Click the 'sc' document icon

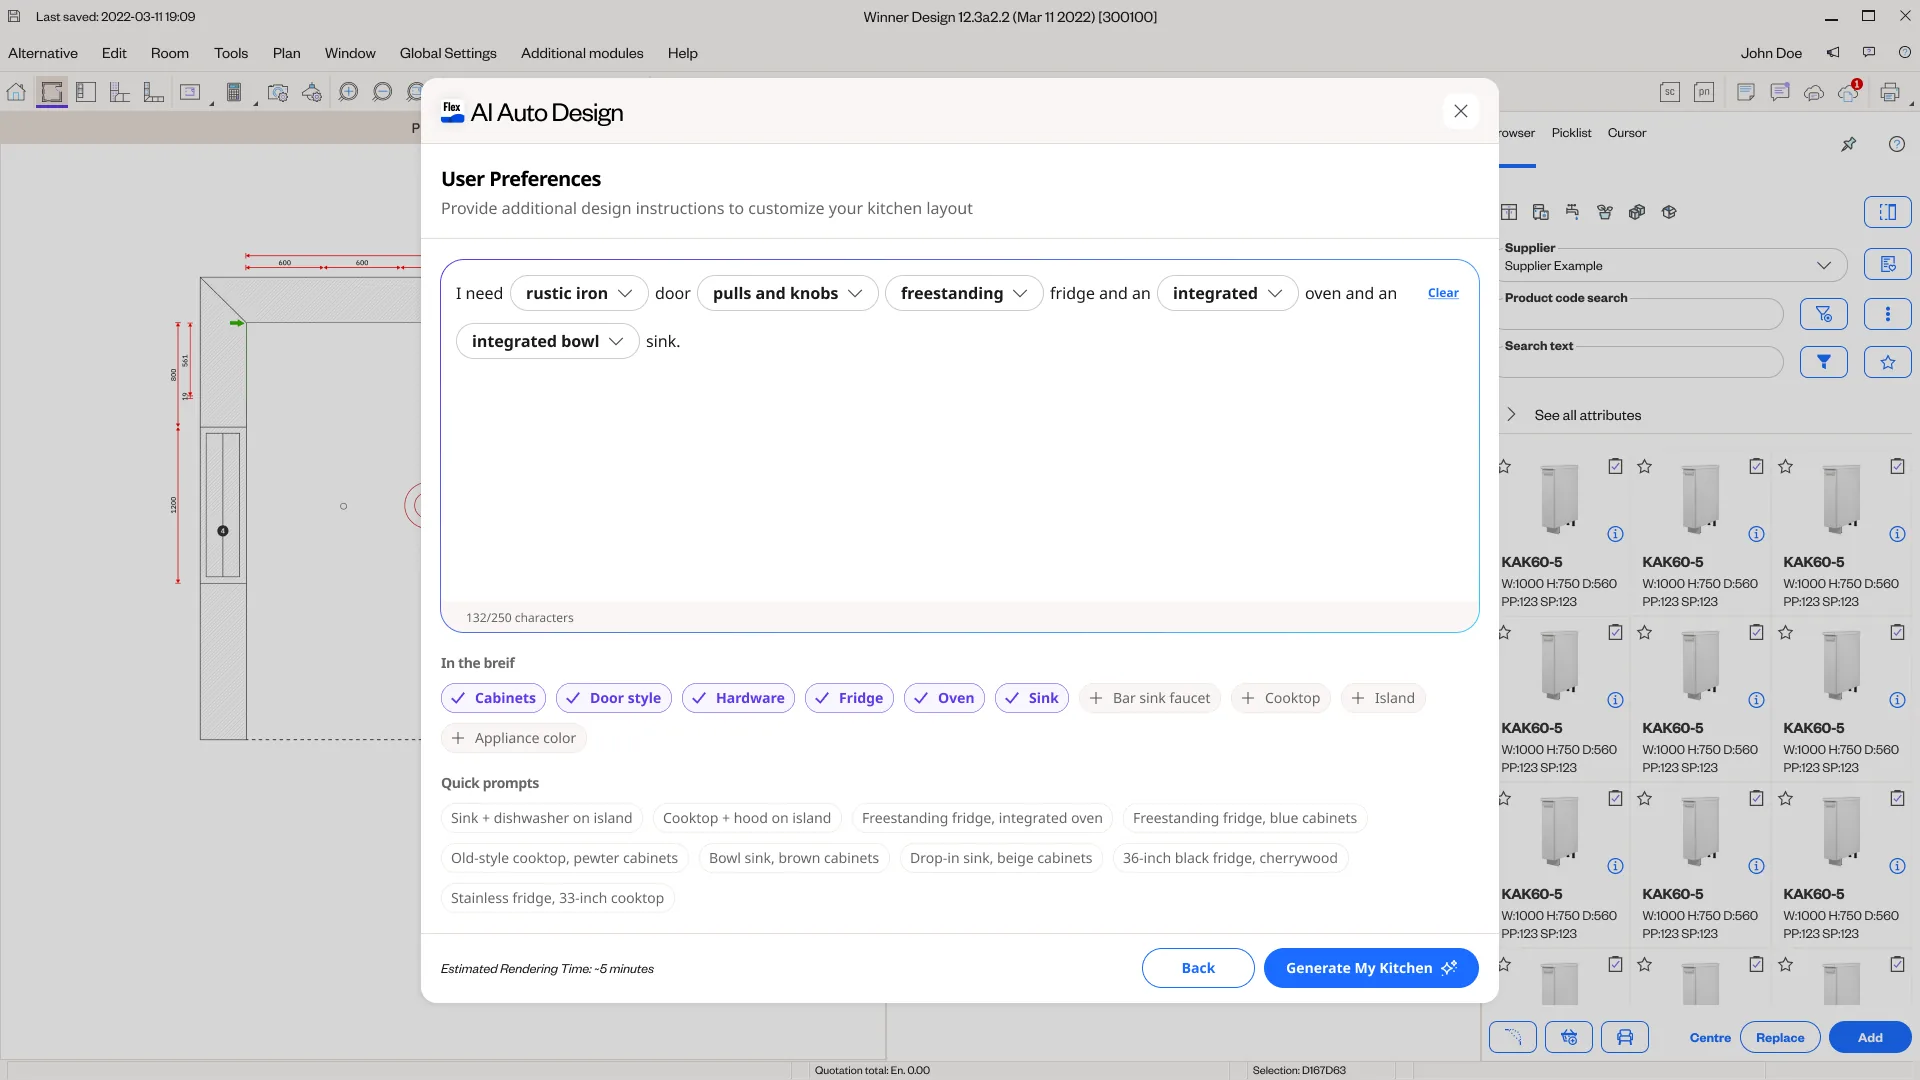[1670, 93]
